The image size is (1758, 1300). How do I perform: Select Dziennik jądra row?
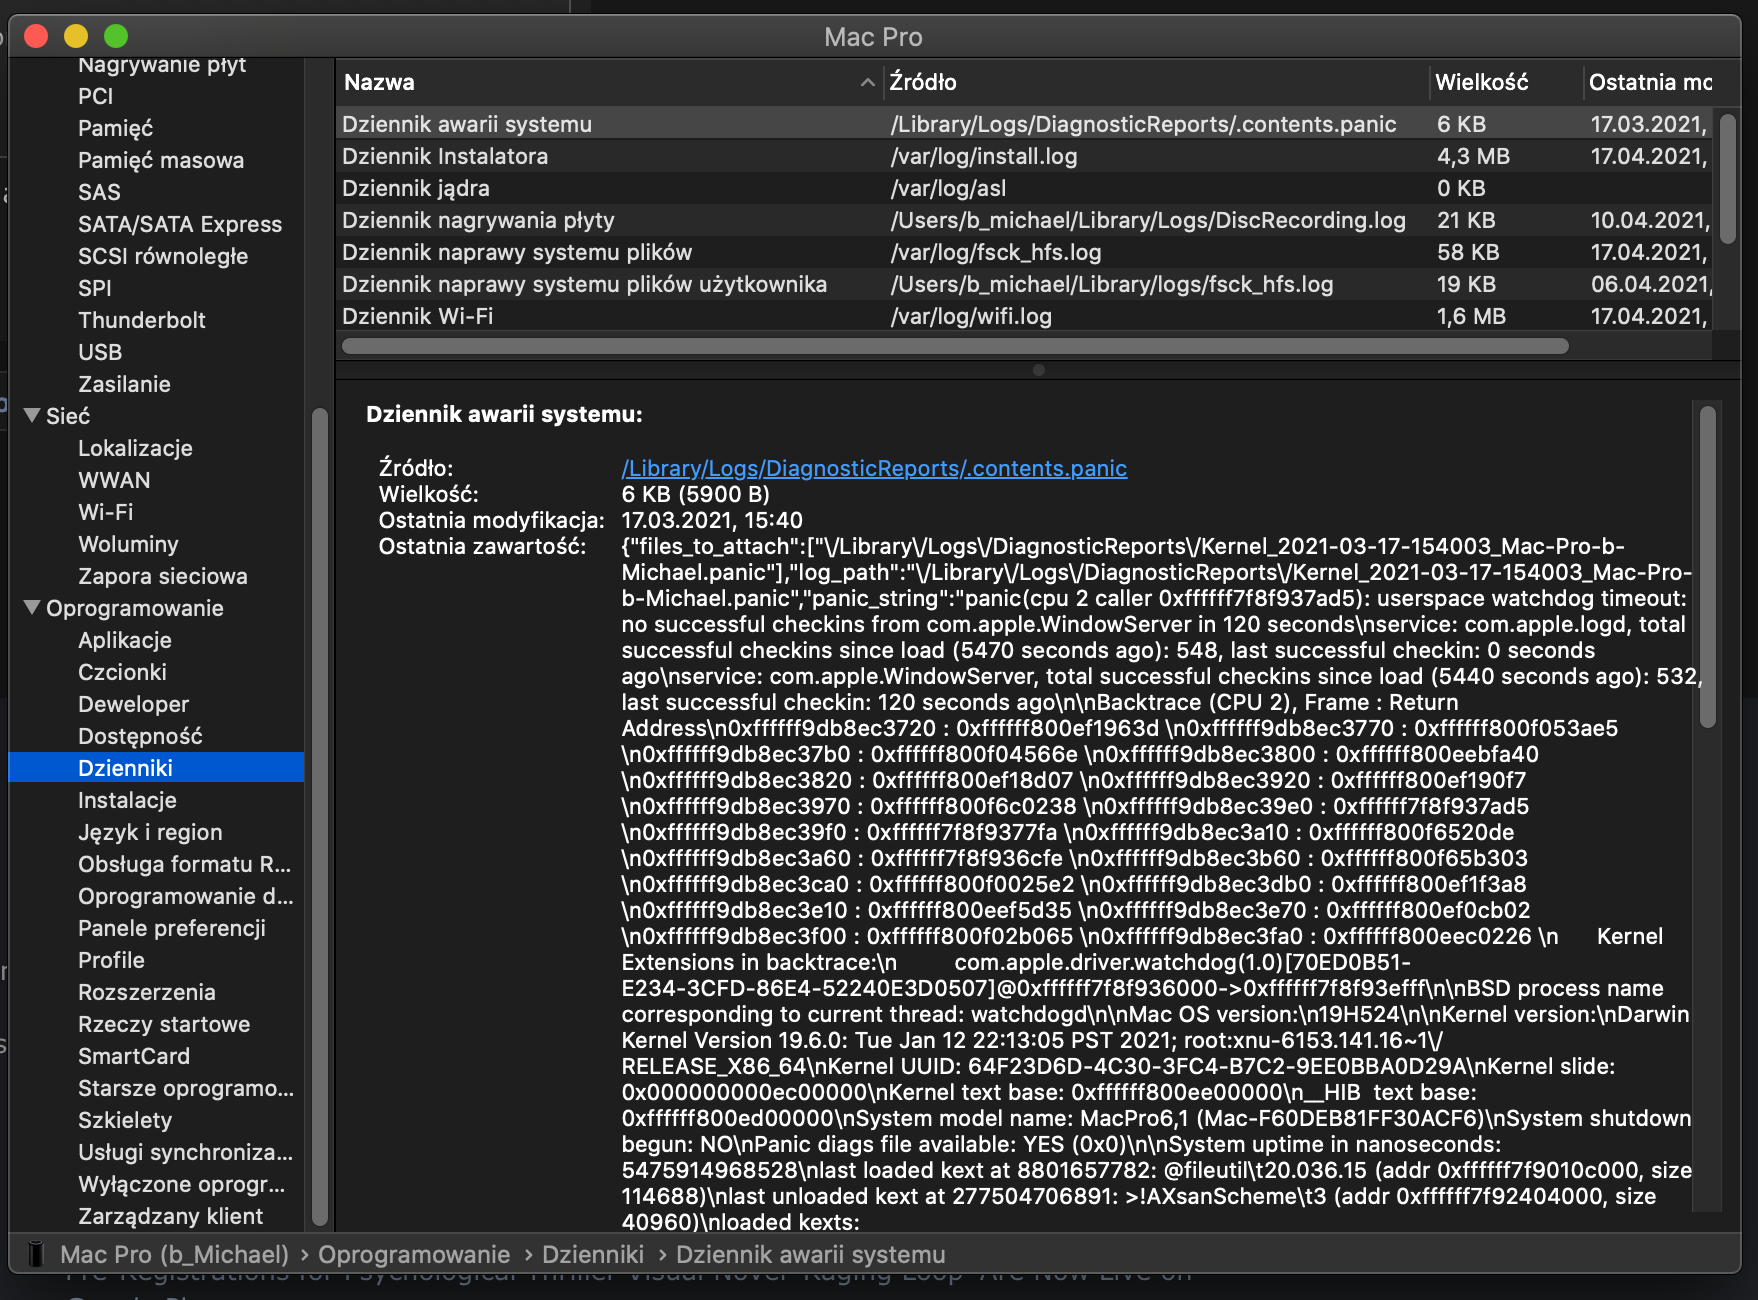point(1024,188)
